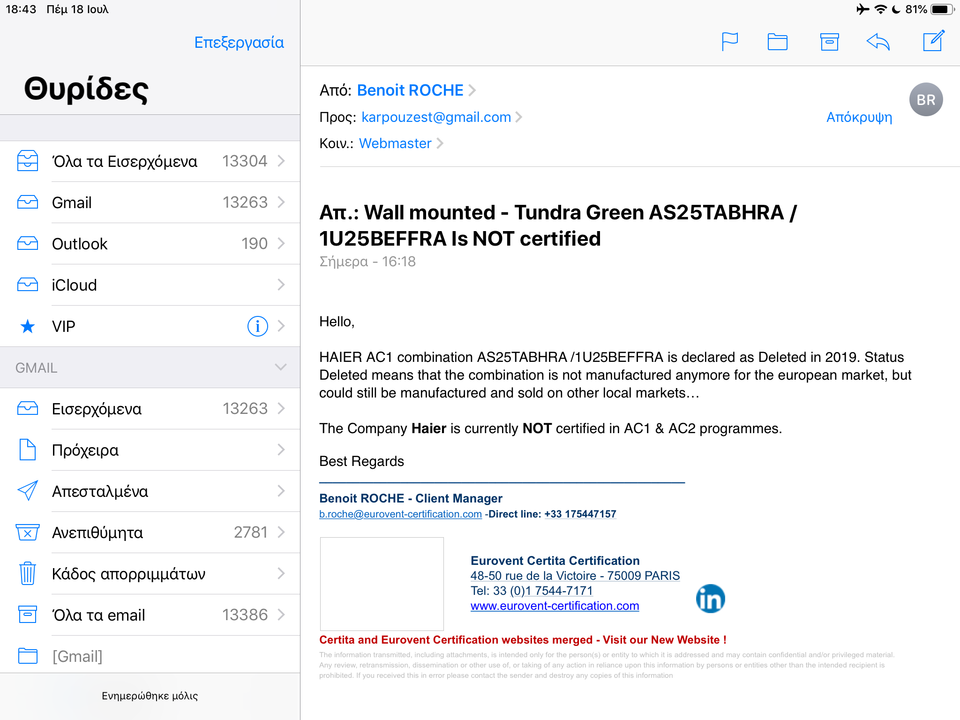The height and width of the screenshot is (720, 960).
Task: Click the 'Ενημερώθηκε μόλις' status text
Action: [149, 696]
